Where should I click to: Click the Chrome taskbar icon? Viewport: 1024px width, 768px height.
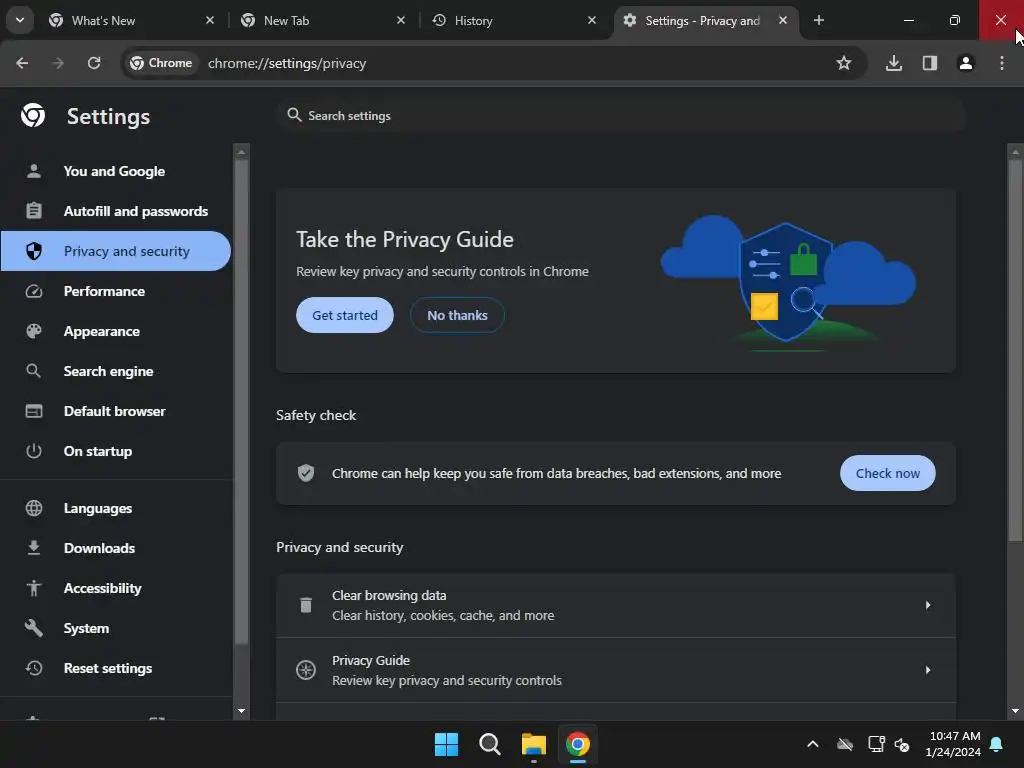(x=577, y=744)
